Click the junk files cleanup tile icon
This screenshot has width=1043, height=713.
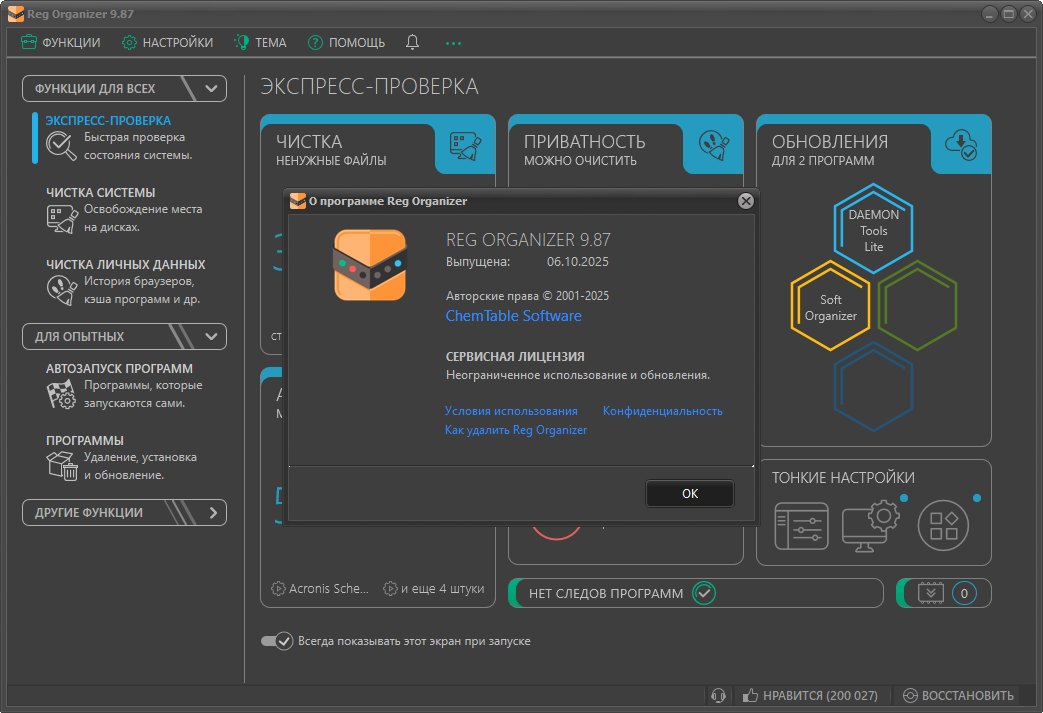(465, 145)
